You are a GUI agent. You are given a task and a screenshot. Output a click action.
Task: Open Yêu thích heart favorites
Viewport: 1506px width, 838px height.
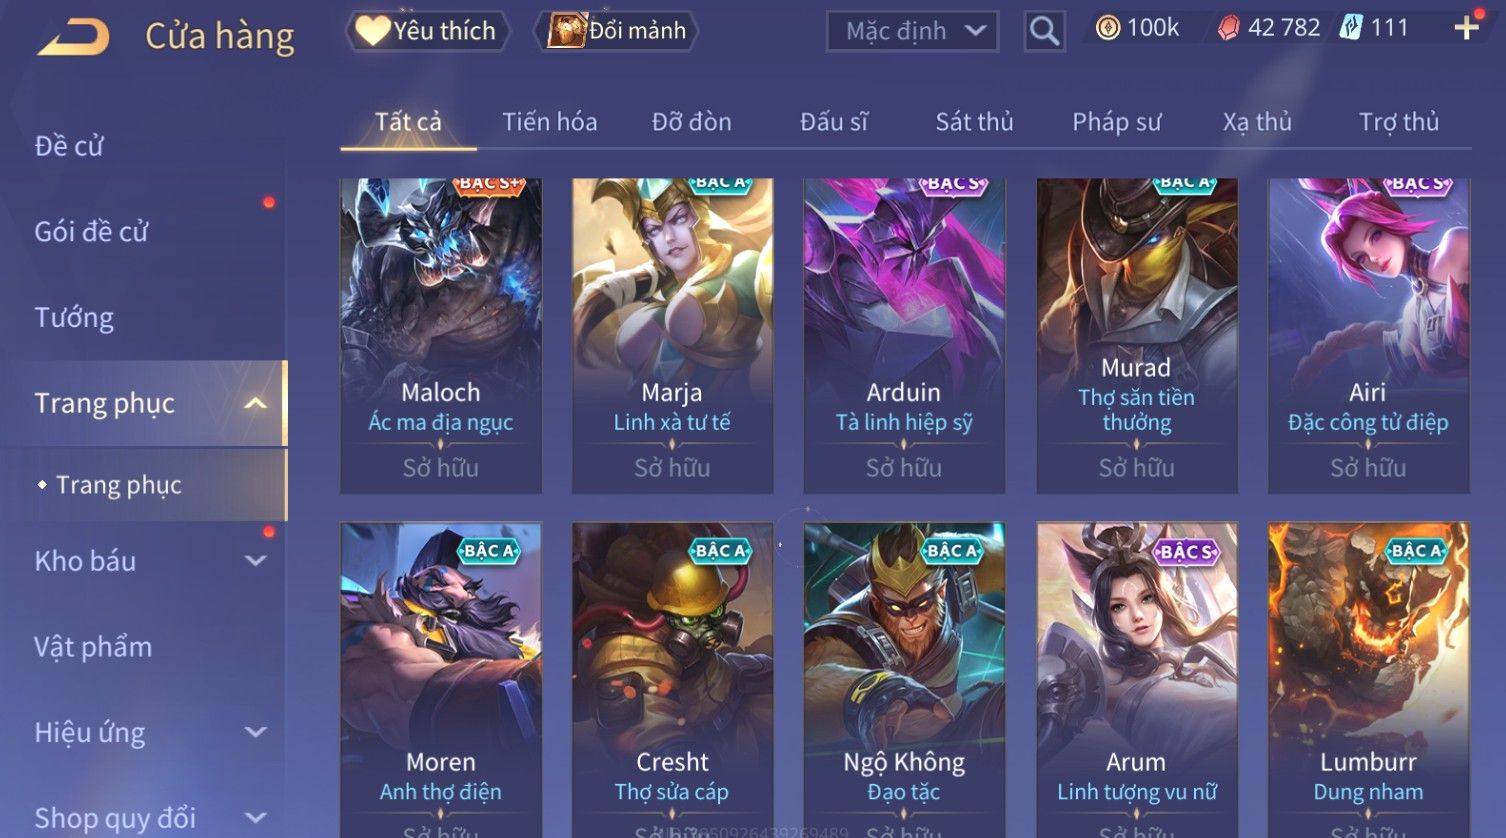click(427, 31)
